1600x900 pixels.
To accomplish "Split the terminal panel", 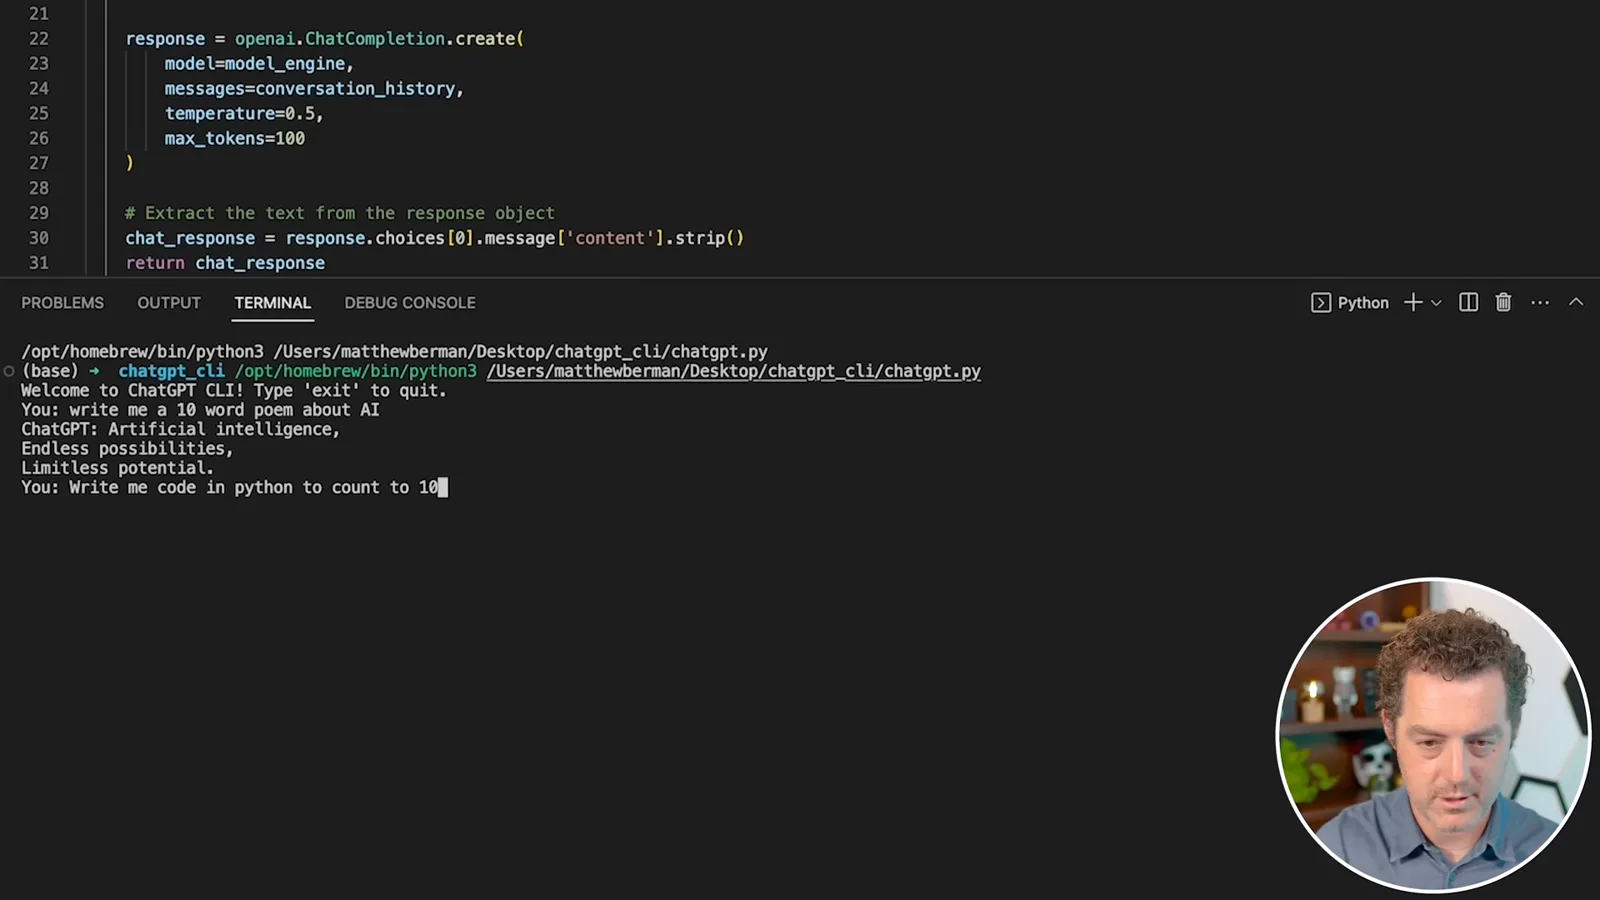I will (x=1468, y=302).
